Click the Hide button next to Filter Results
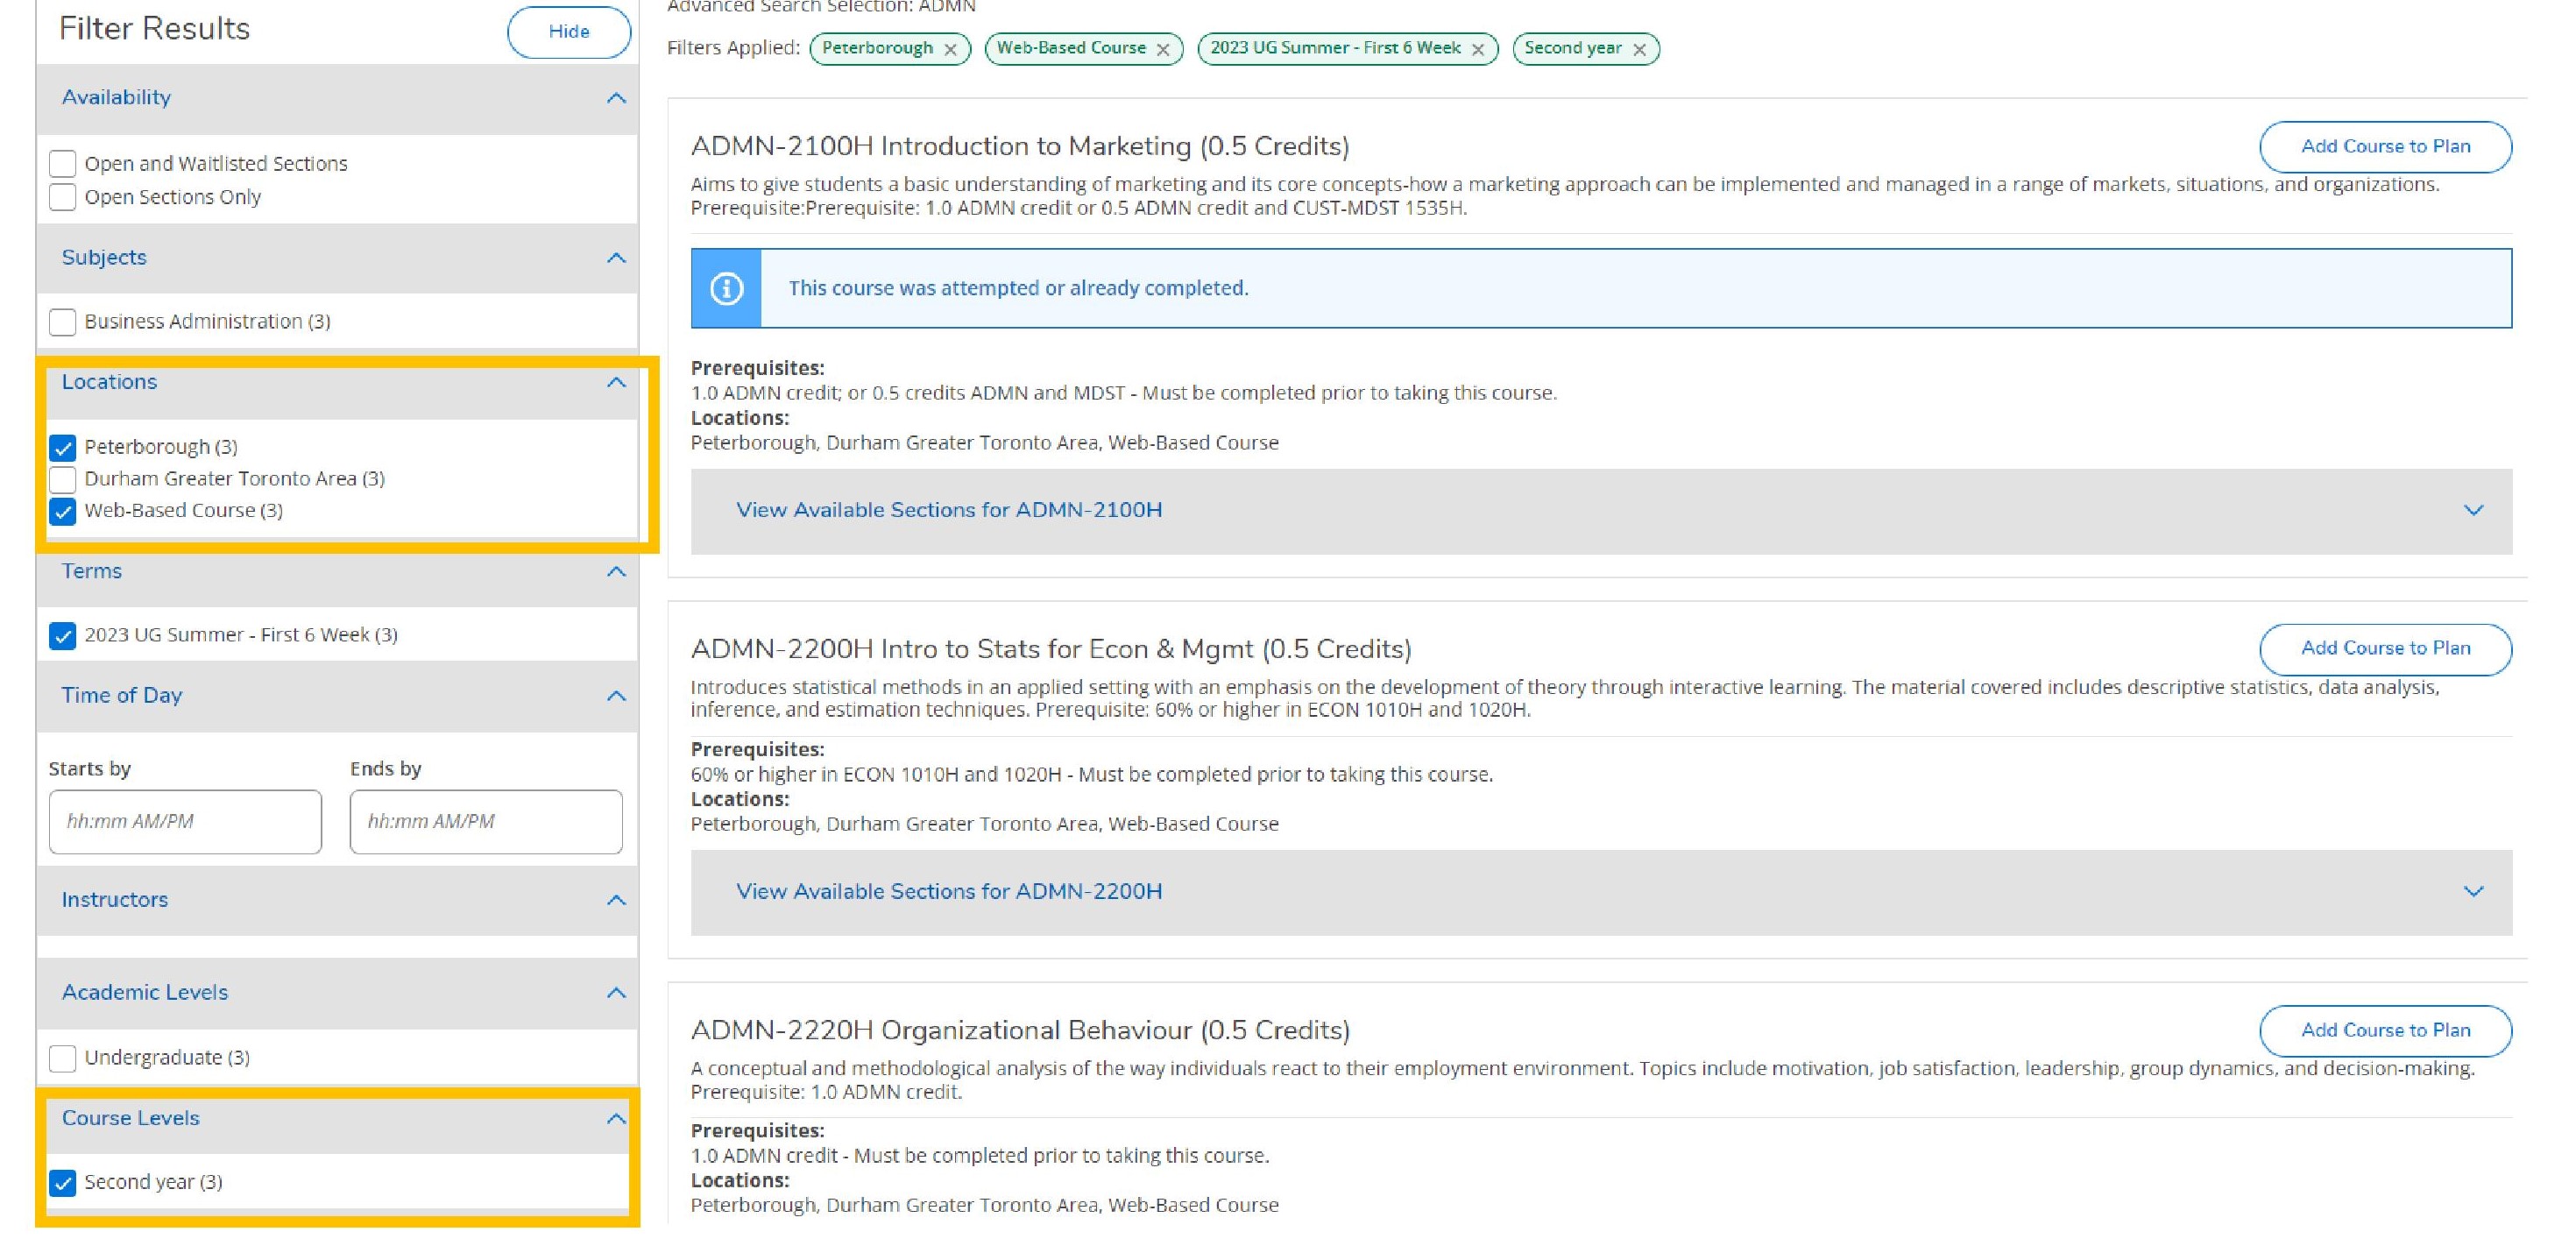 click(x=568, y=31)
